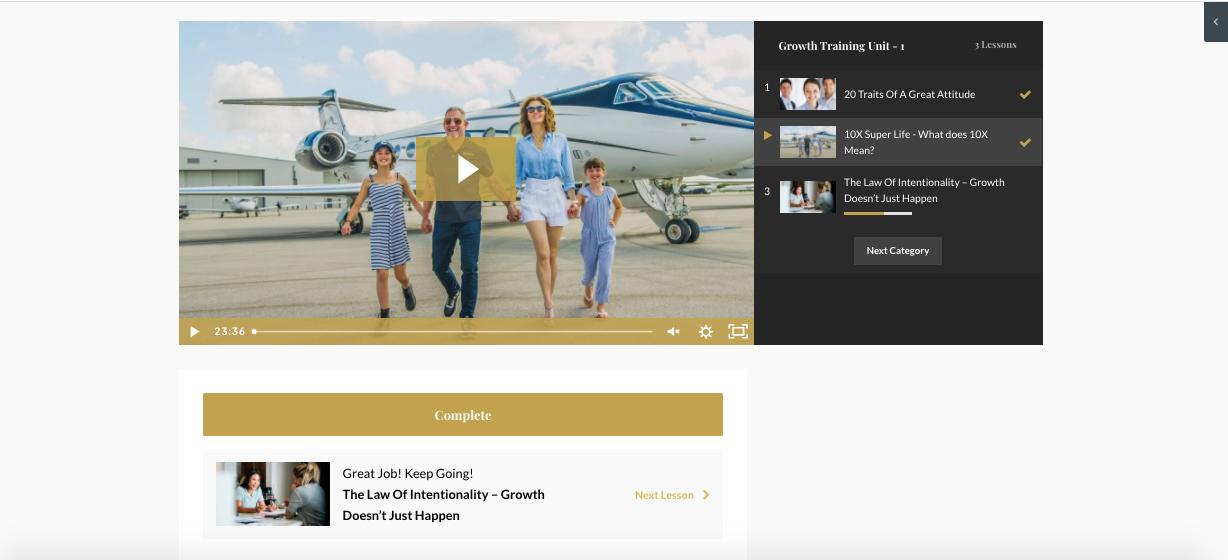
Task: Click the checkmark beside 10X Super Life lesson
Action: [1025, 143]
